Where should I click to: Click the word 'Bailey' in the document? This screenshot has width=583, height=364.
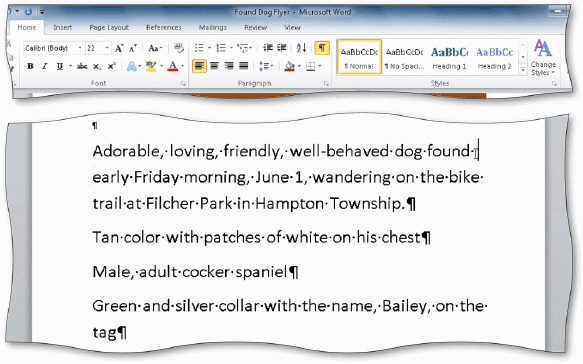[406, 306]
